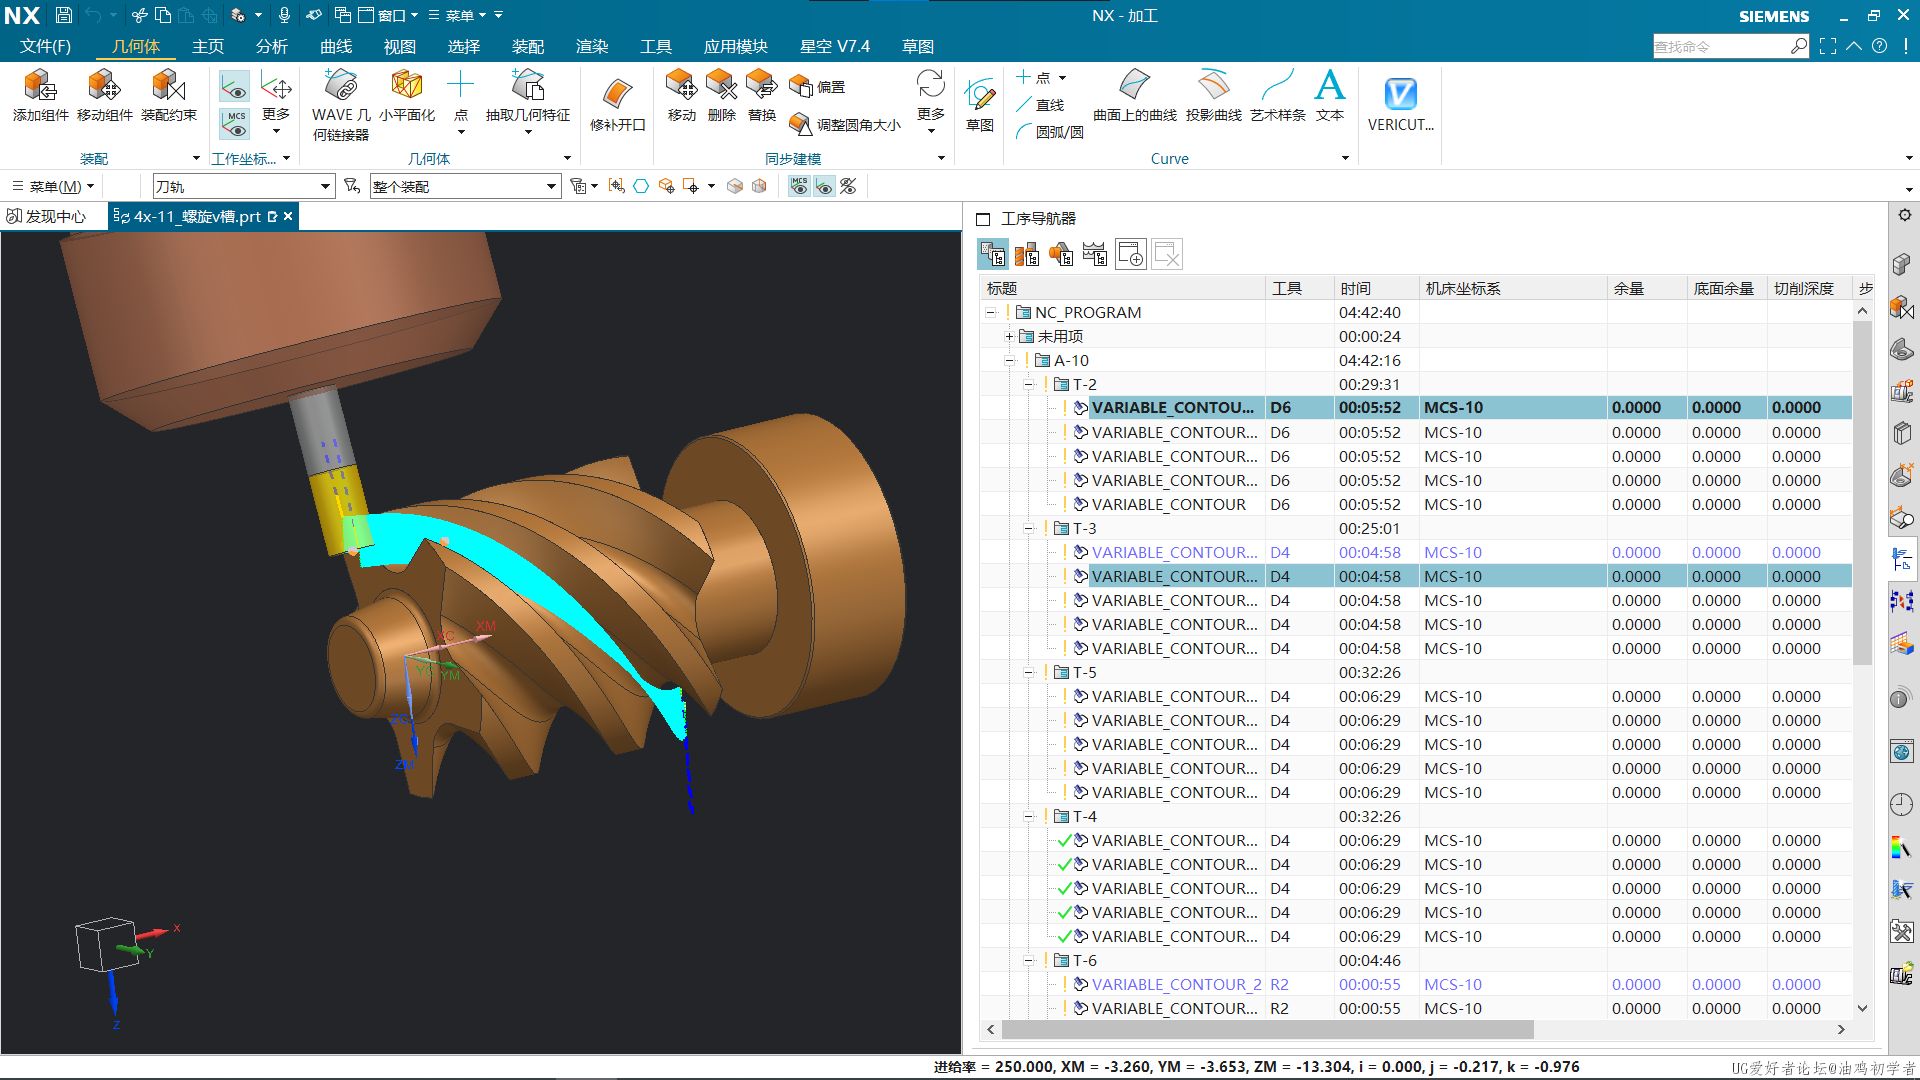
Task: Collapse the A-10 tree node
Action: pos(1009,360)
